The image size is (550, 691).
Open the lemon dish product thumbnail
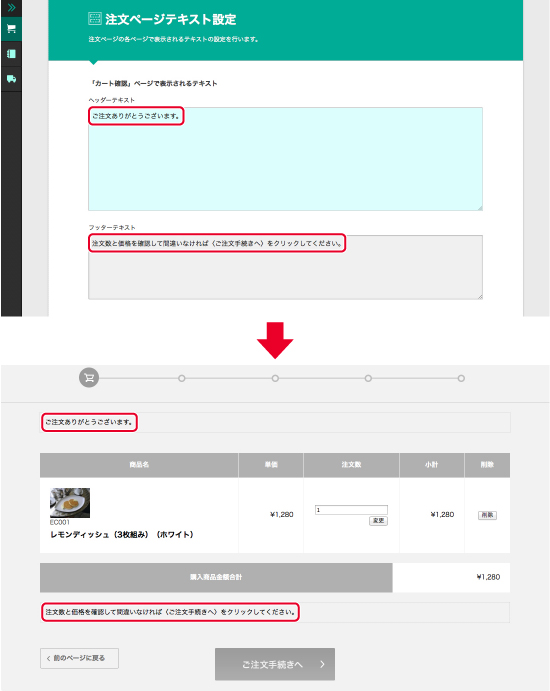(70, 502)
